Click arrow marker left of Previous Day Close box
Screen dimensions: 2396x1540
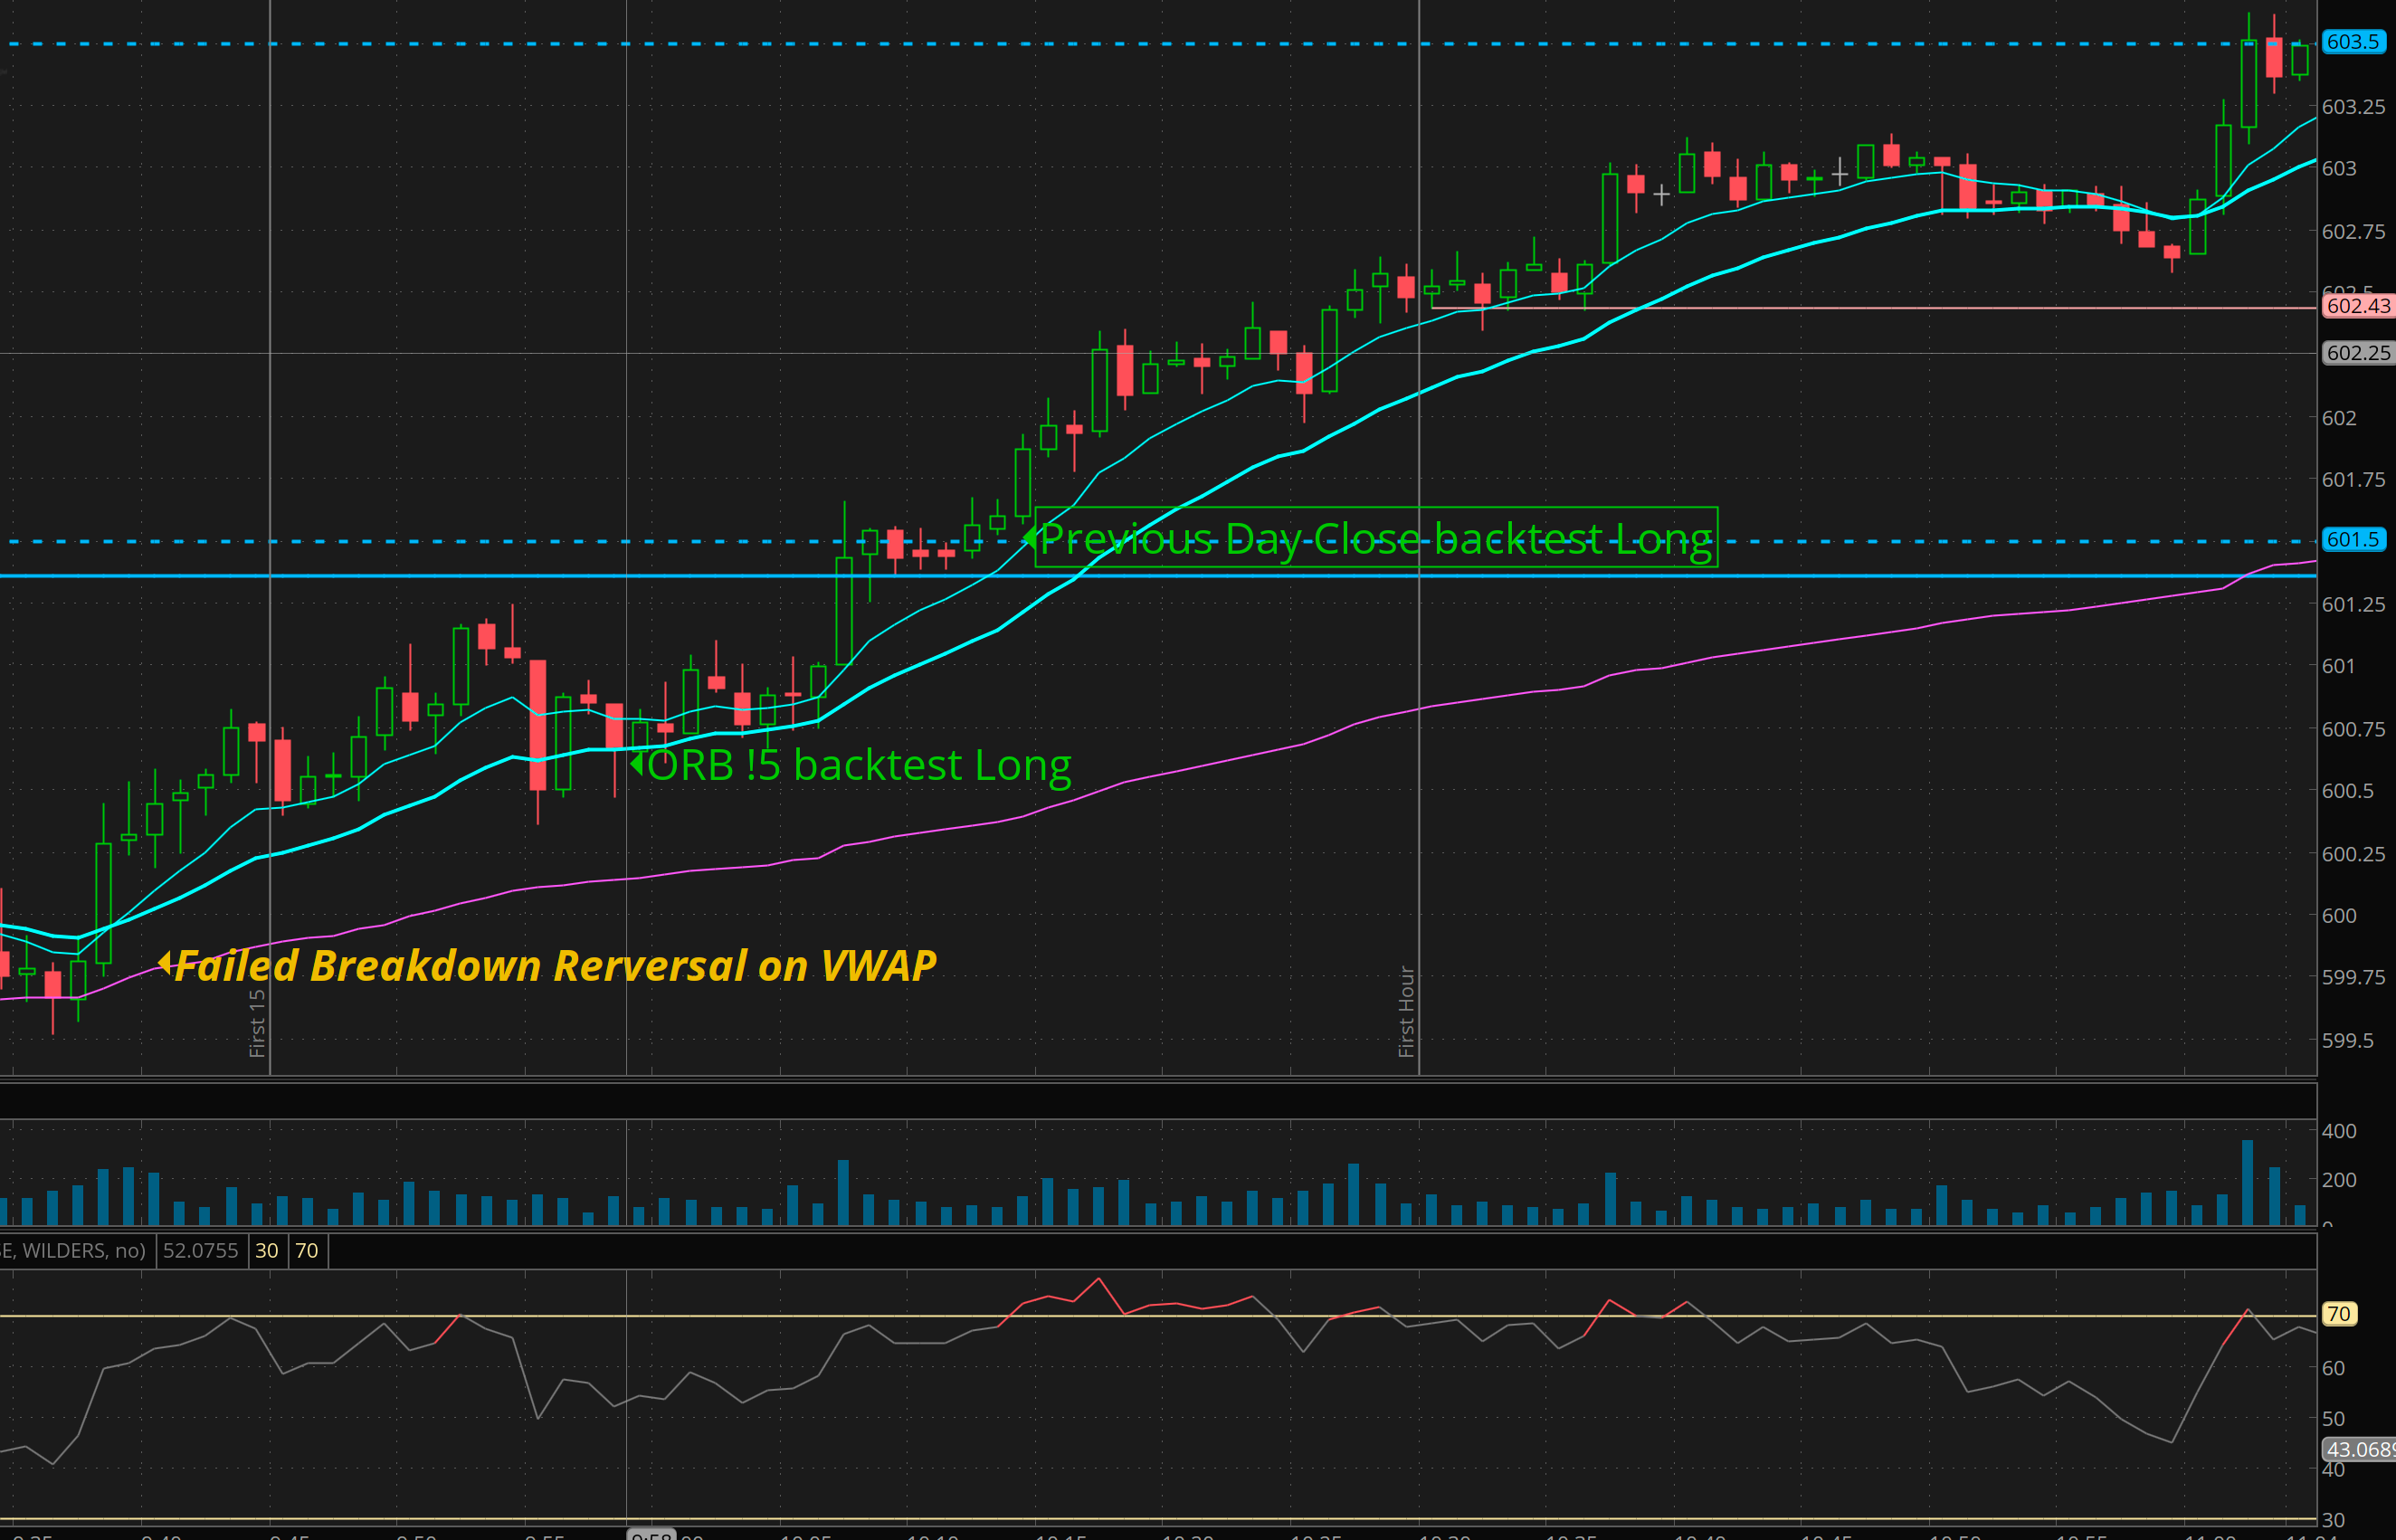tap(1028, 538)
